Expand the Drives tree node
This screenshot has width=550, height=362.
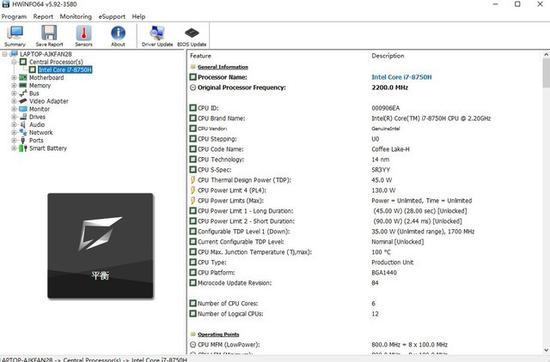pyautogui.click(x=14, y=117)
